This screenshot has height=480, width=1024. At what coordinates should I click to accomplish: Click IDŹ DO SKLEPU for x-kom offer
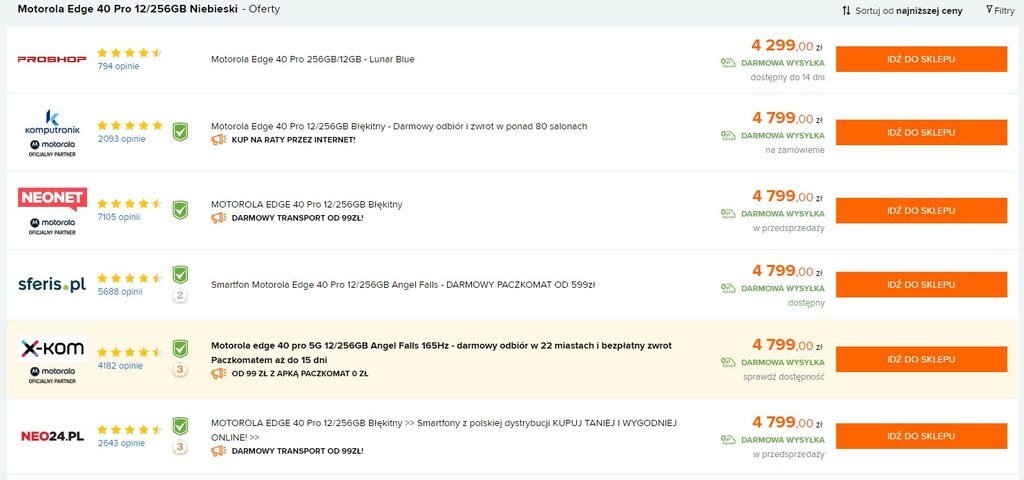pyautogui.click(x=921, y=359)
